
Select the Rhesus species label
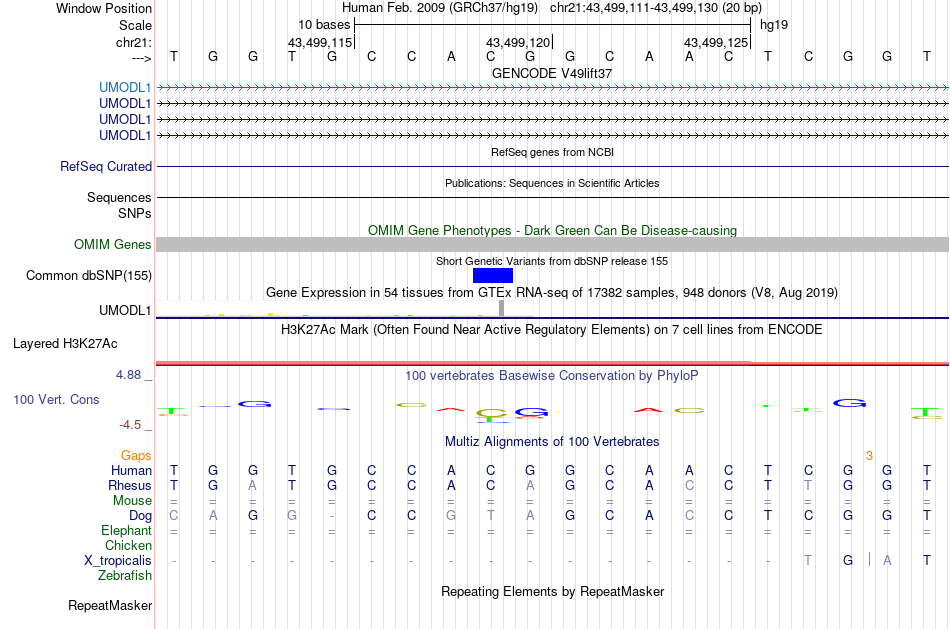coord(130,486)
